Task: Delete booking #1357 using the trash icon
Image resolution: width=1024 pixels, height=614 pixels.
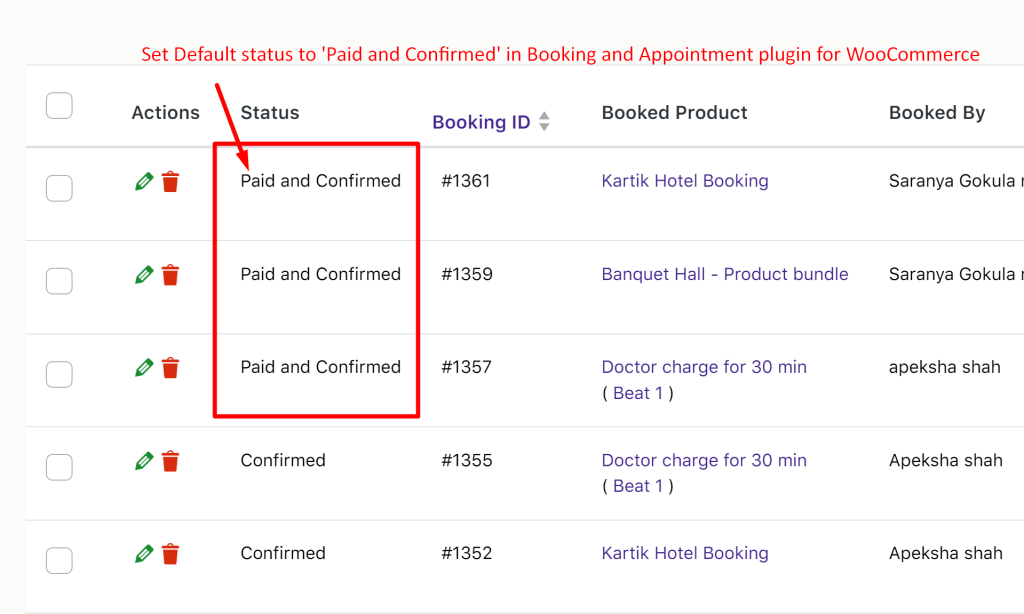Action: coord(170,368)
